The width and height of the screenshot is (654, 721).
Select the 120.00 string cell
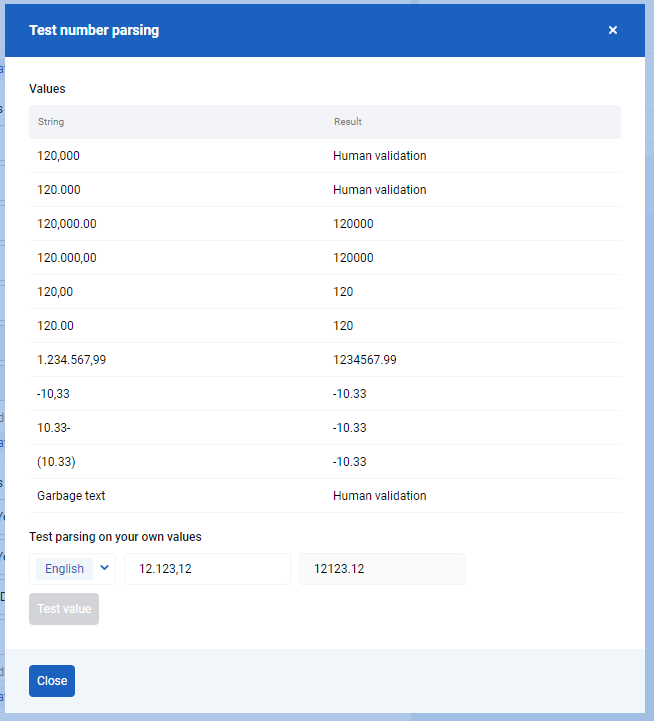(x=55, y=326)
